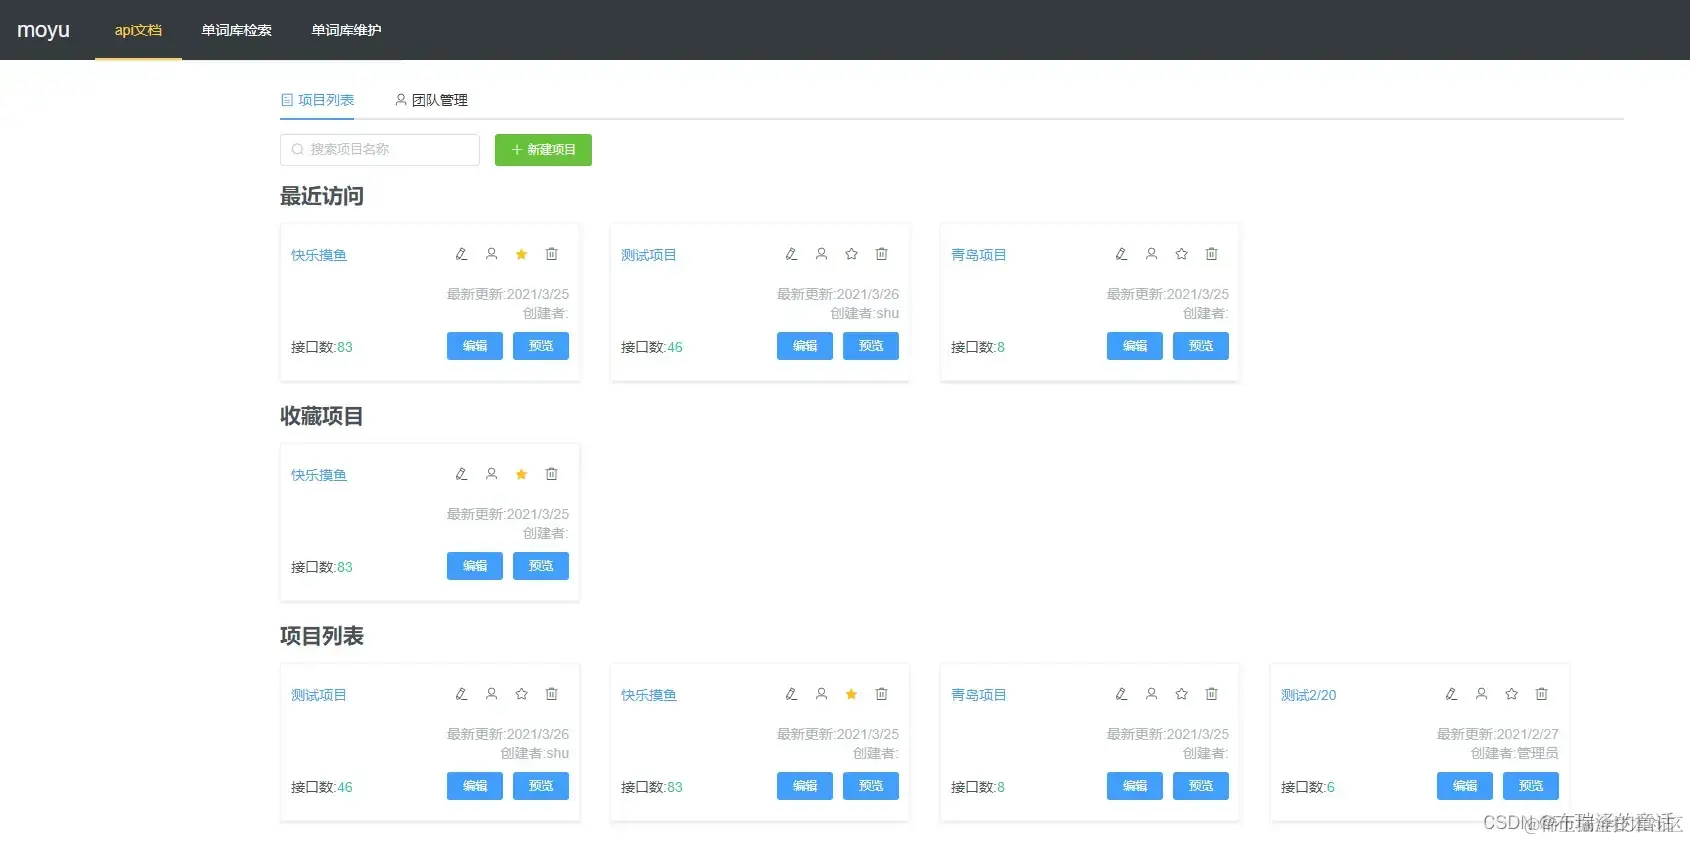1690x841 pixels.
Task: Click 创建者:管理员 text on 测试2/20 card
Action: 1515,753
